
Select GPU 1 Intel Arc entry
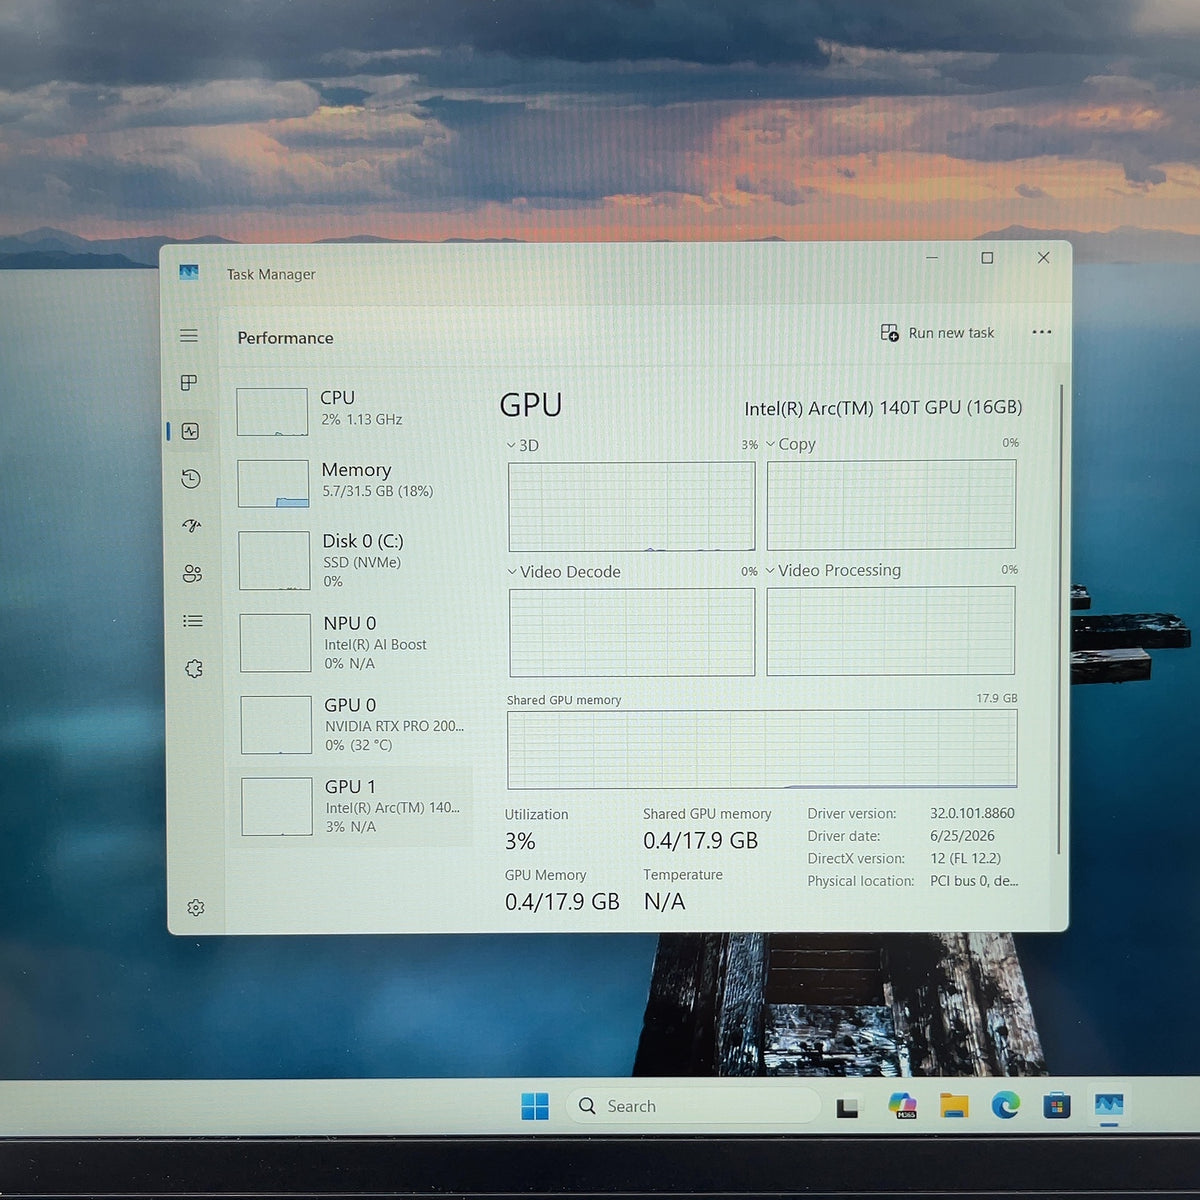[x=352, y=807]
